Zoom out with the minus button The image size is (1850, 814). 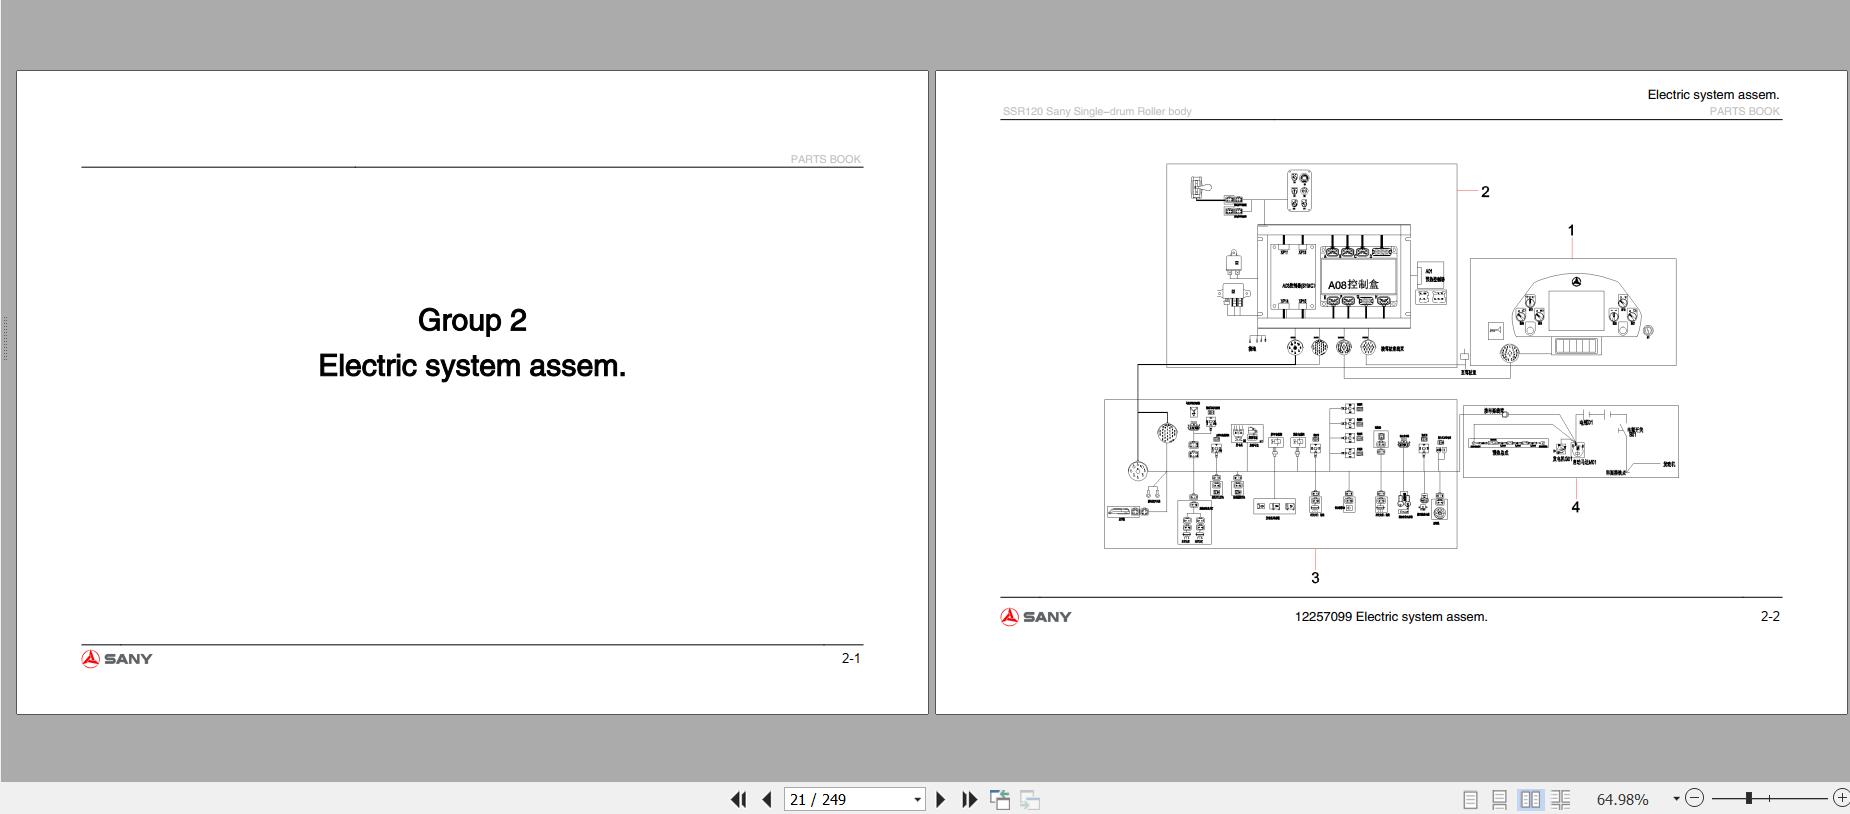tap(1694, 798)
